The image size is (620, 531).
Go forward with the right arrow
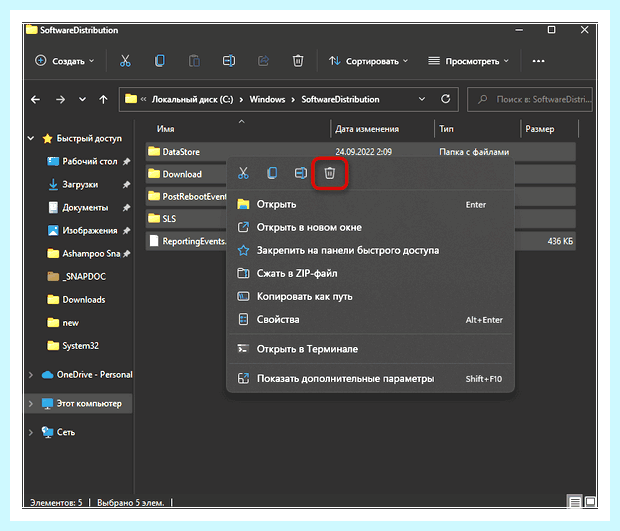(60, 99)
